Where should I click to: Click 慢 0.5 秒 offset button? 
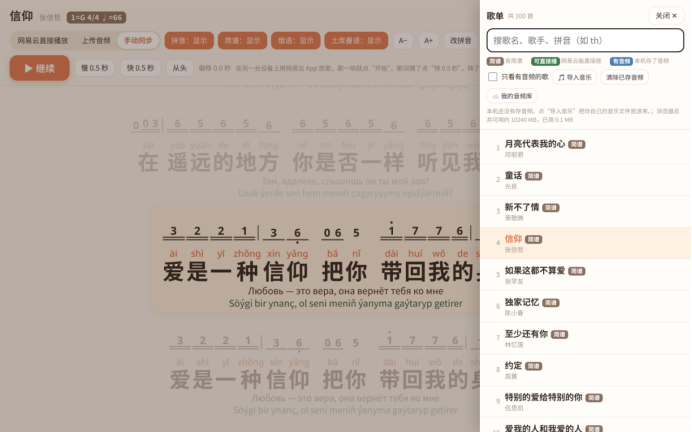[94, 68]
